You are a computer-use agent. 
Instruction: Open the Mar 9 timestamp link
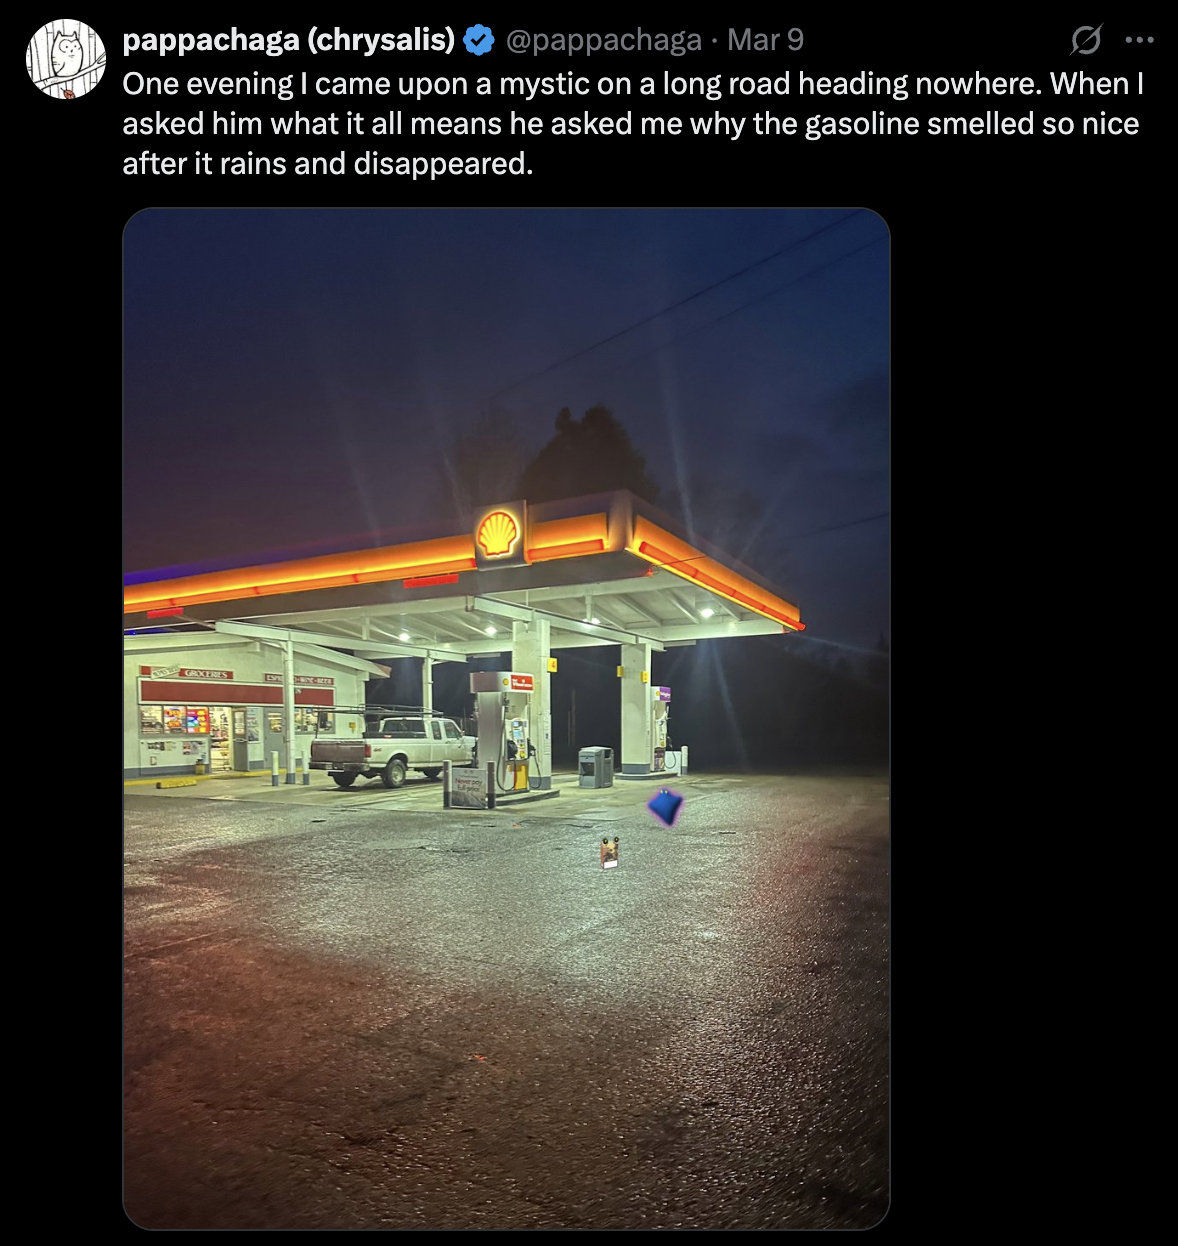point(765,40)
